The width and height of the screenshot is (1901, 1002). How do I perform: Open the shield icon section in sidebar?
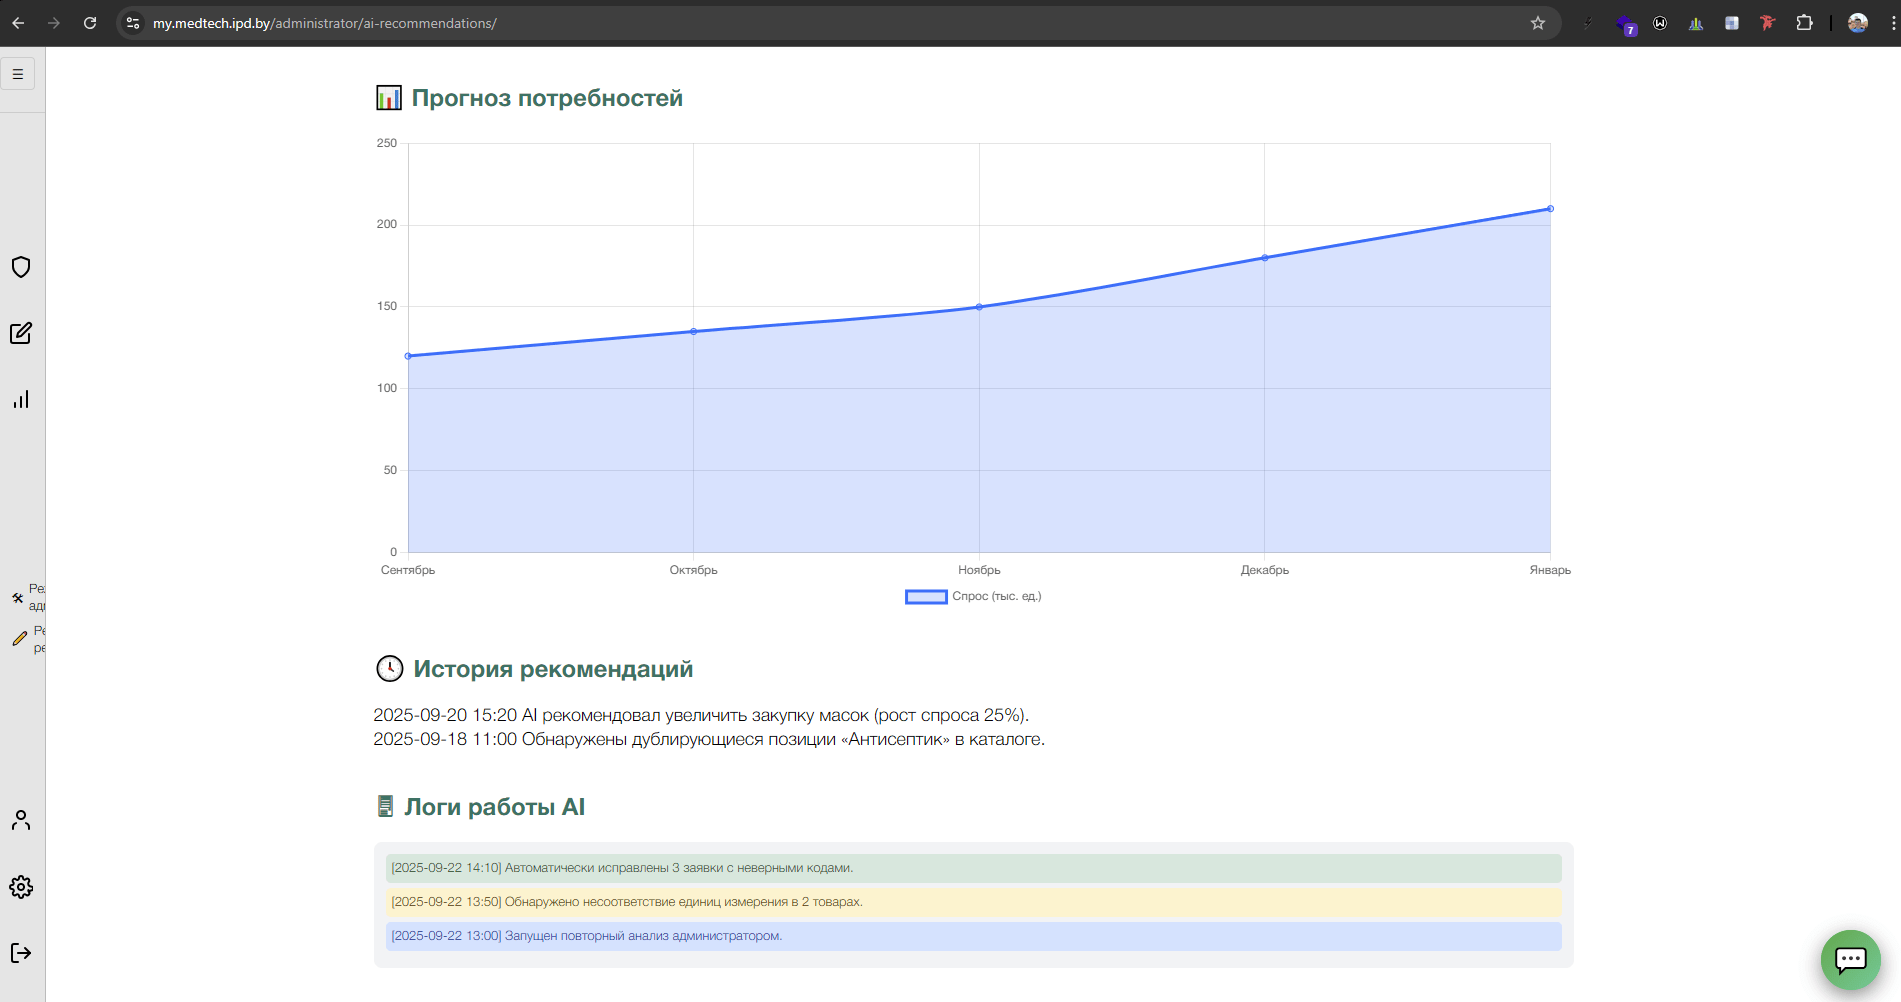coord(21,267)
